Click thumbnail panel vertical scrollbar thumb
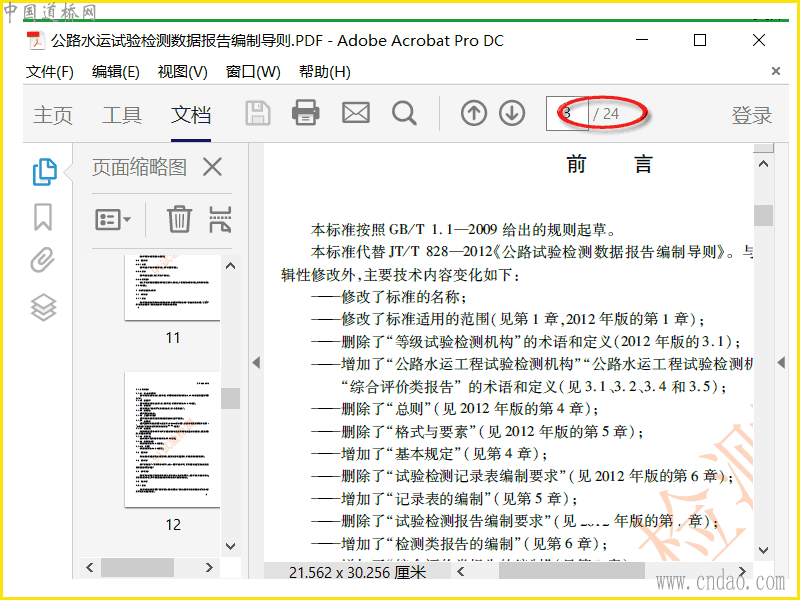Viewport: 800px width, 600px height. point(231,398)
